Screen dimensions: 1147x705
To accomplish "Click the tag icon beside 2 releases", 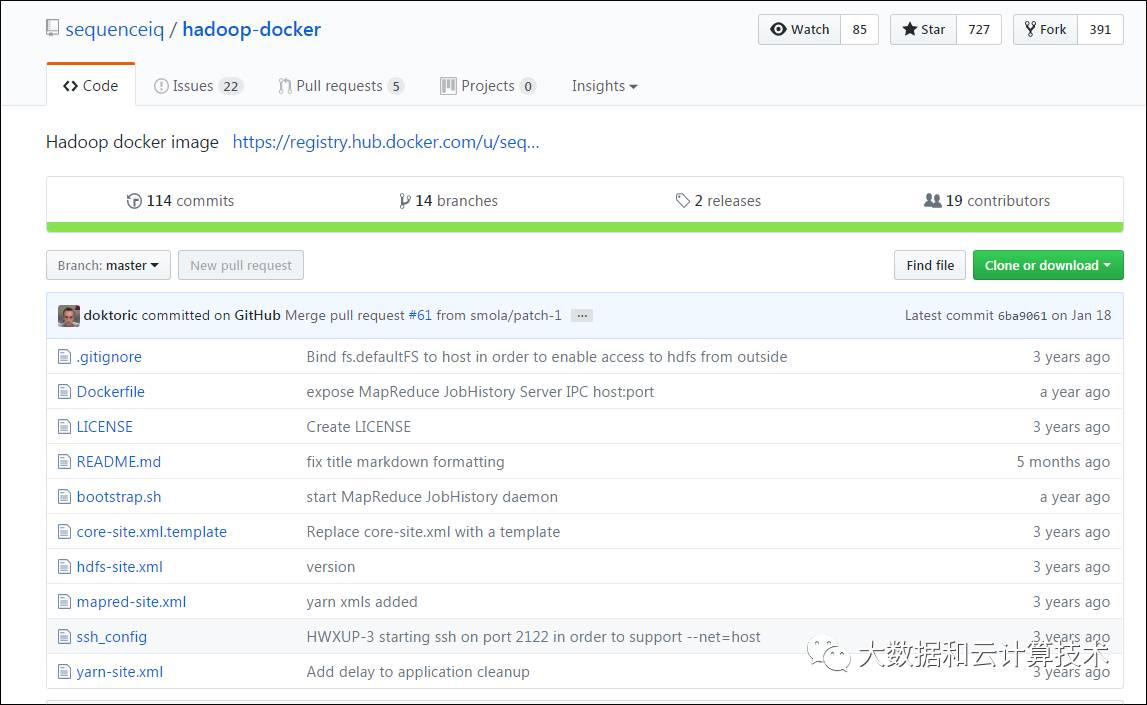I will [x=682, y=201].
